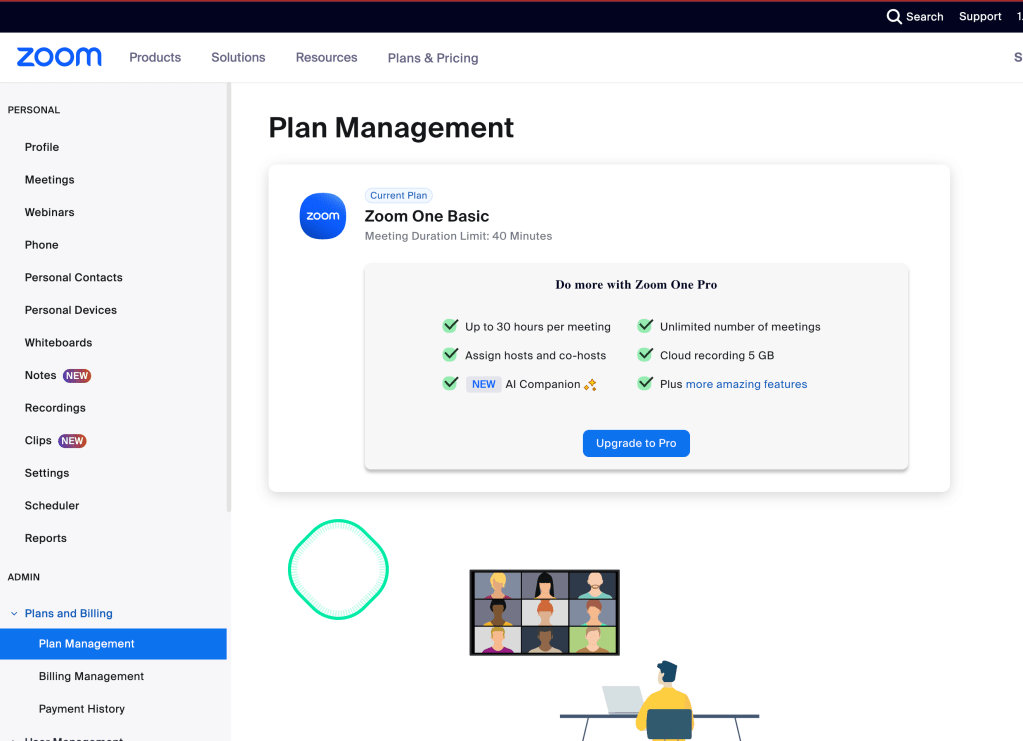1023x741 pixels.
Task: Open the Products menu
Action: click(155, 57)
